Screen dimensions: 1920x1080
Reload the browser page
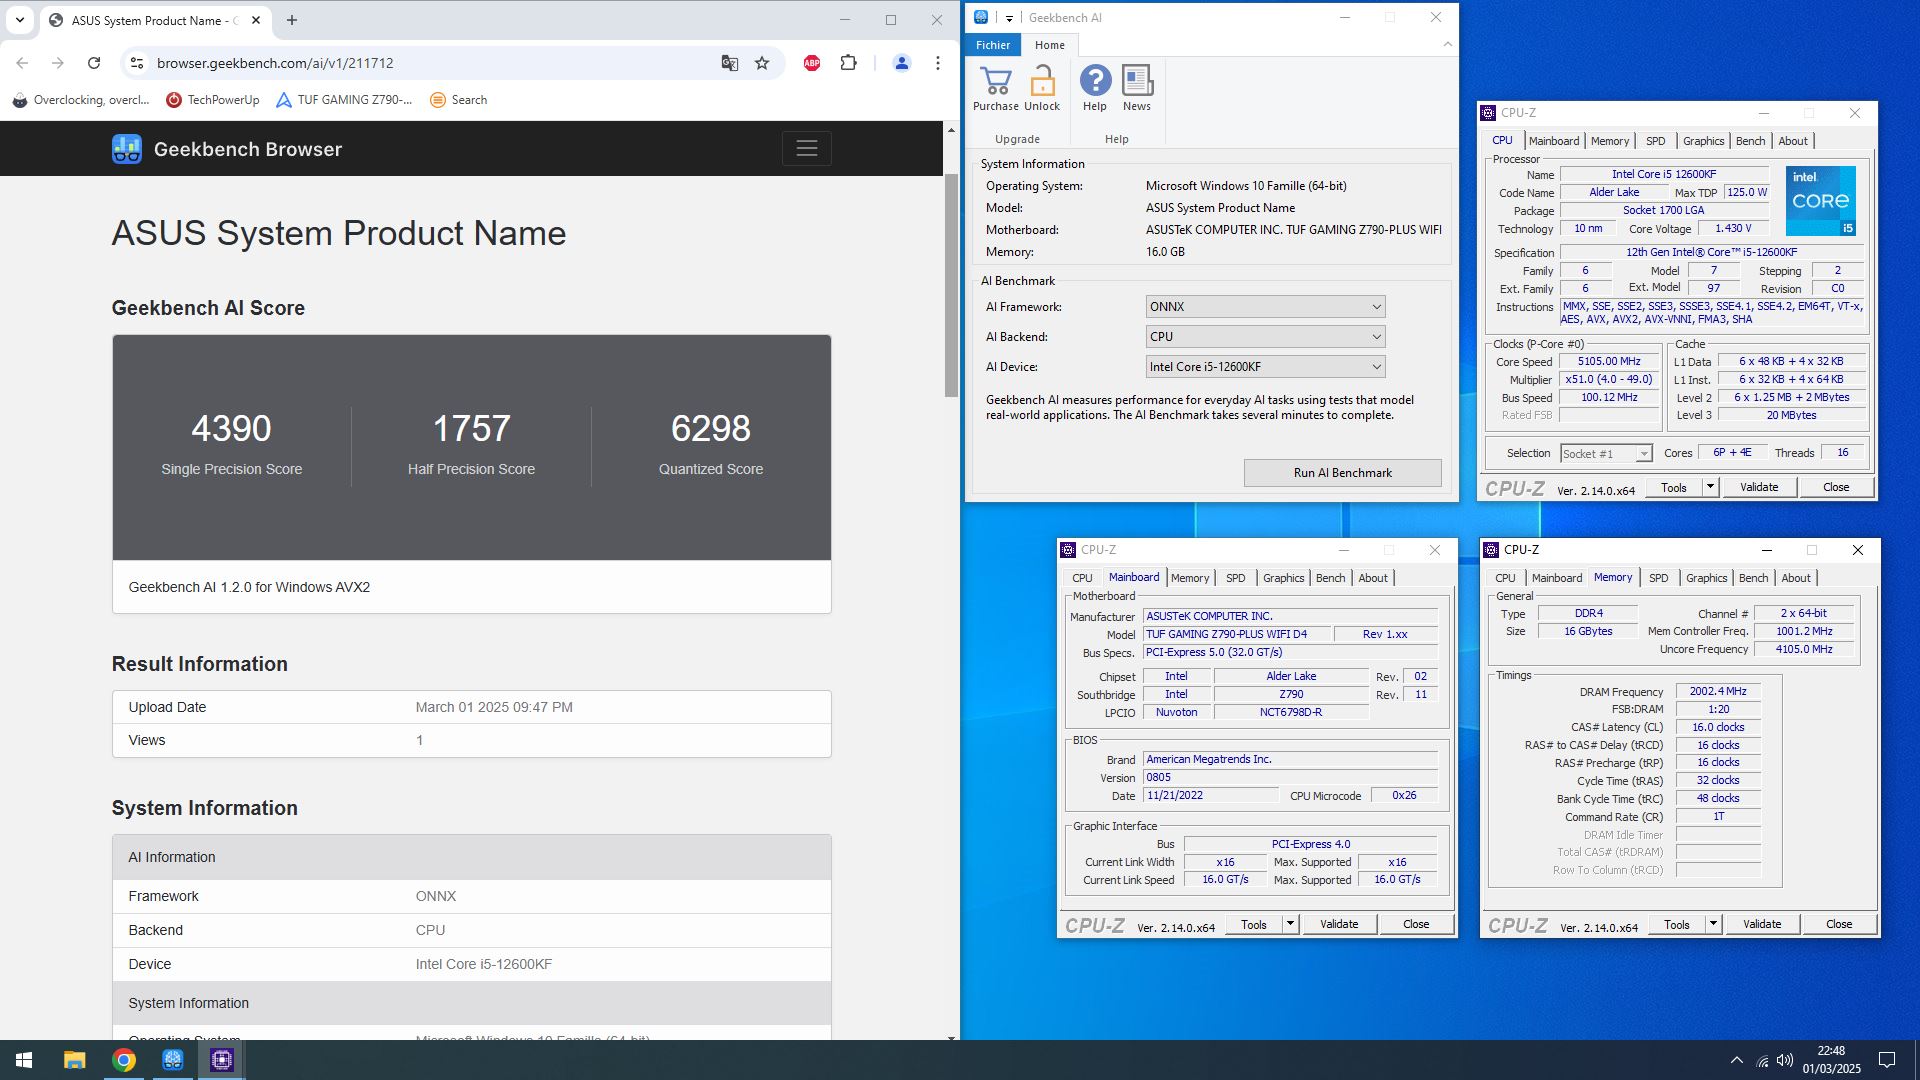pos(94,63)
